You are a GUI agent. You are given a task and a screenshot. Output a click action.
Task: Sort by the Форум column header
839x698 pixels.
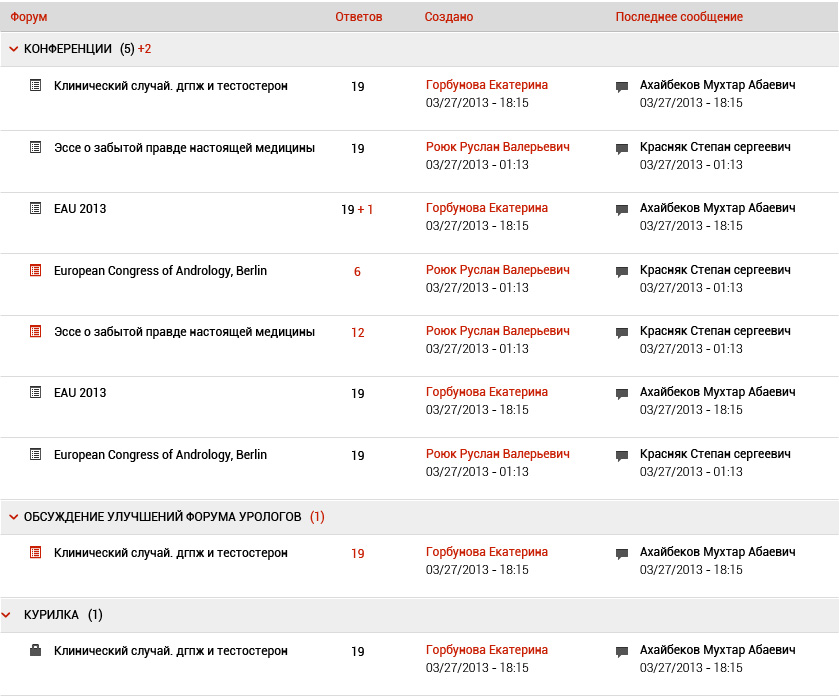[x=29, y=17]
